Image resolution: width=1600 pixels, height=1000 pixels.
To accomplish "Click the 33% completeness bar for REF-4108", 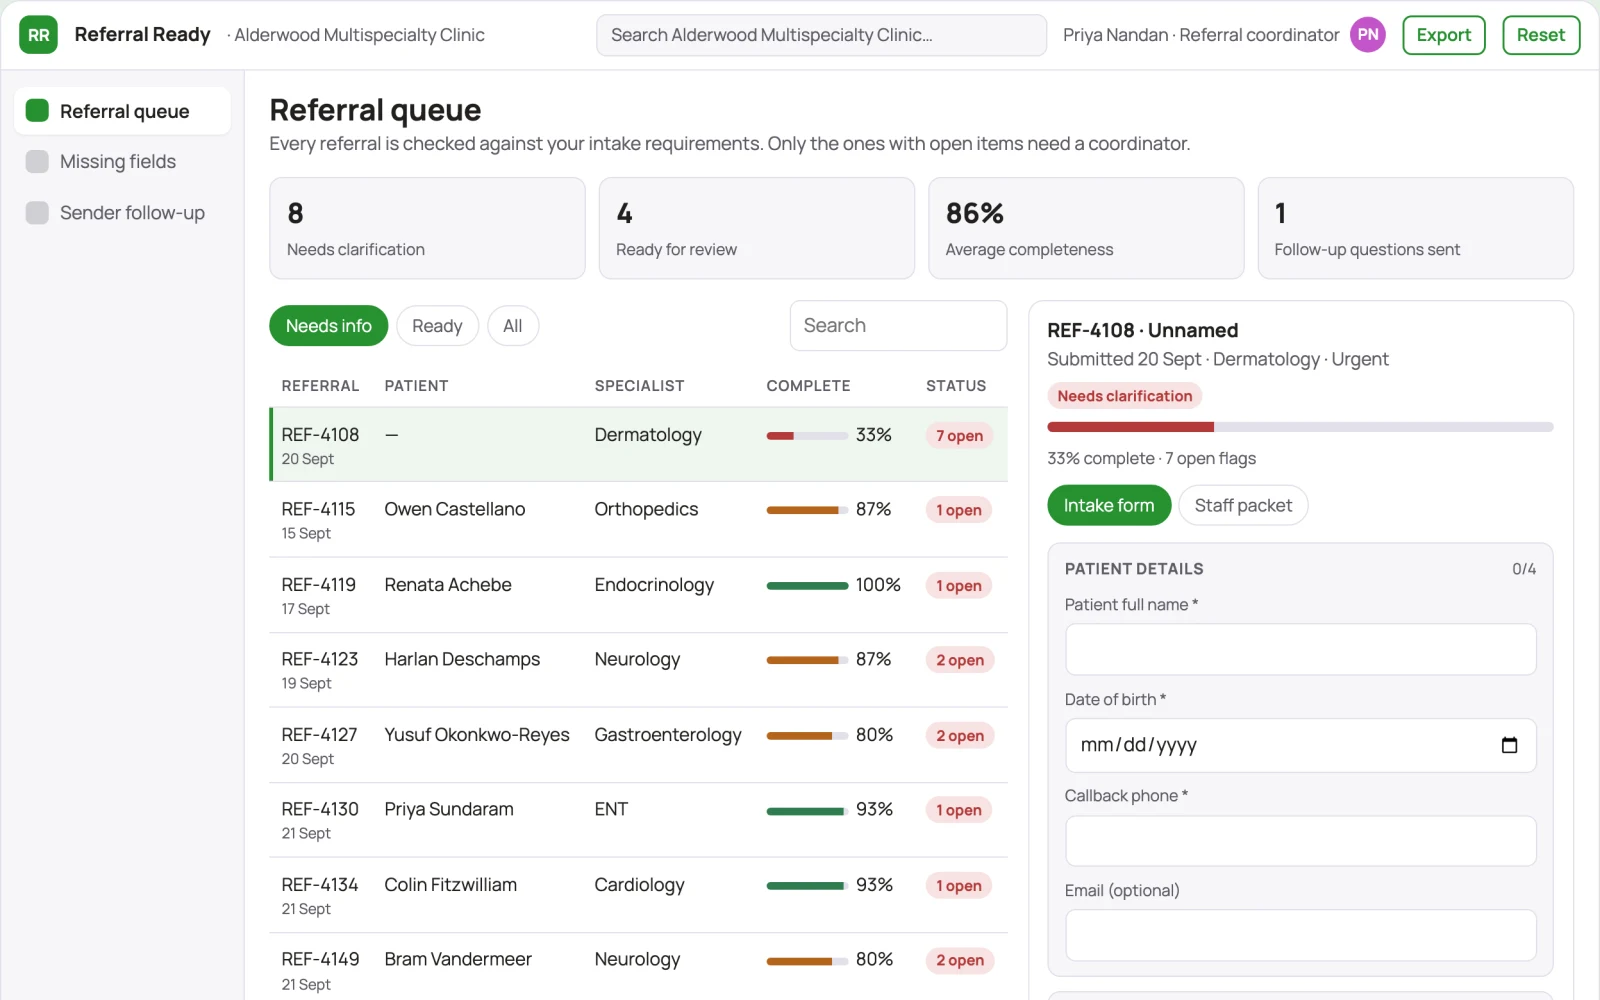I will 807,436.
